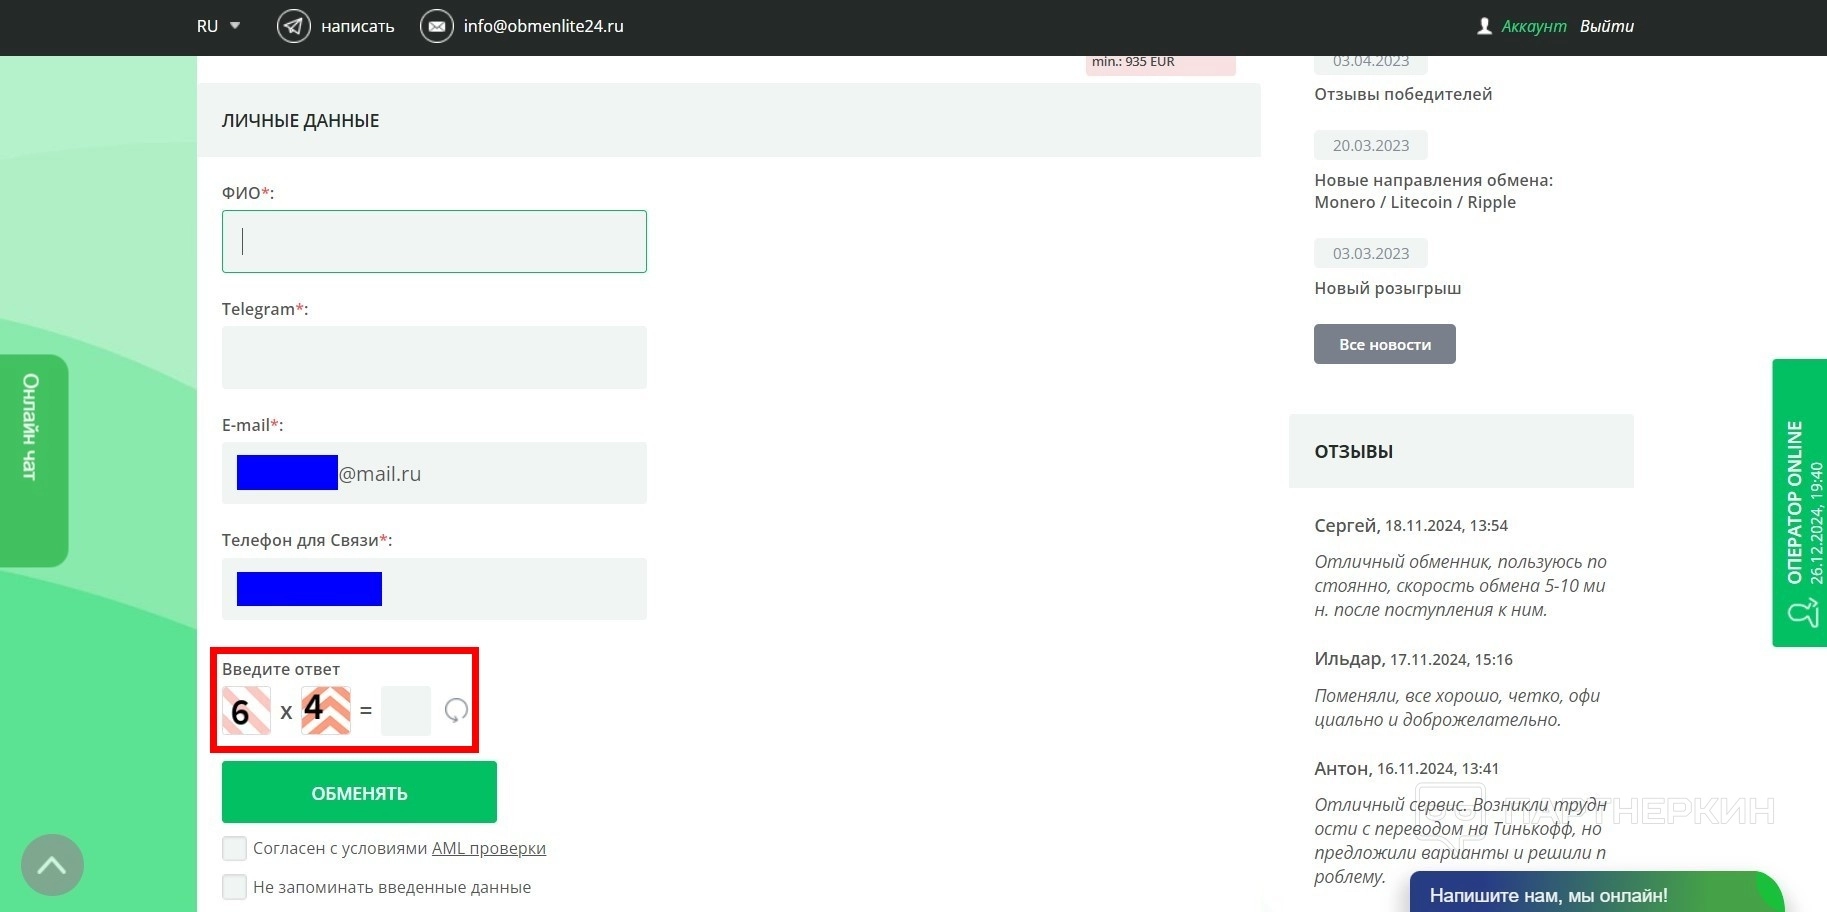Screen dimensions: 1827x912
Task: Click the 'min.: 935 EUR' notice
Action: tap(1161, 64)
